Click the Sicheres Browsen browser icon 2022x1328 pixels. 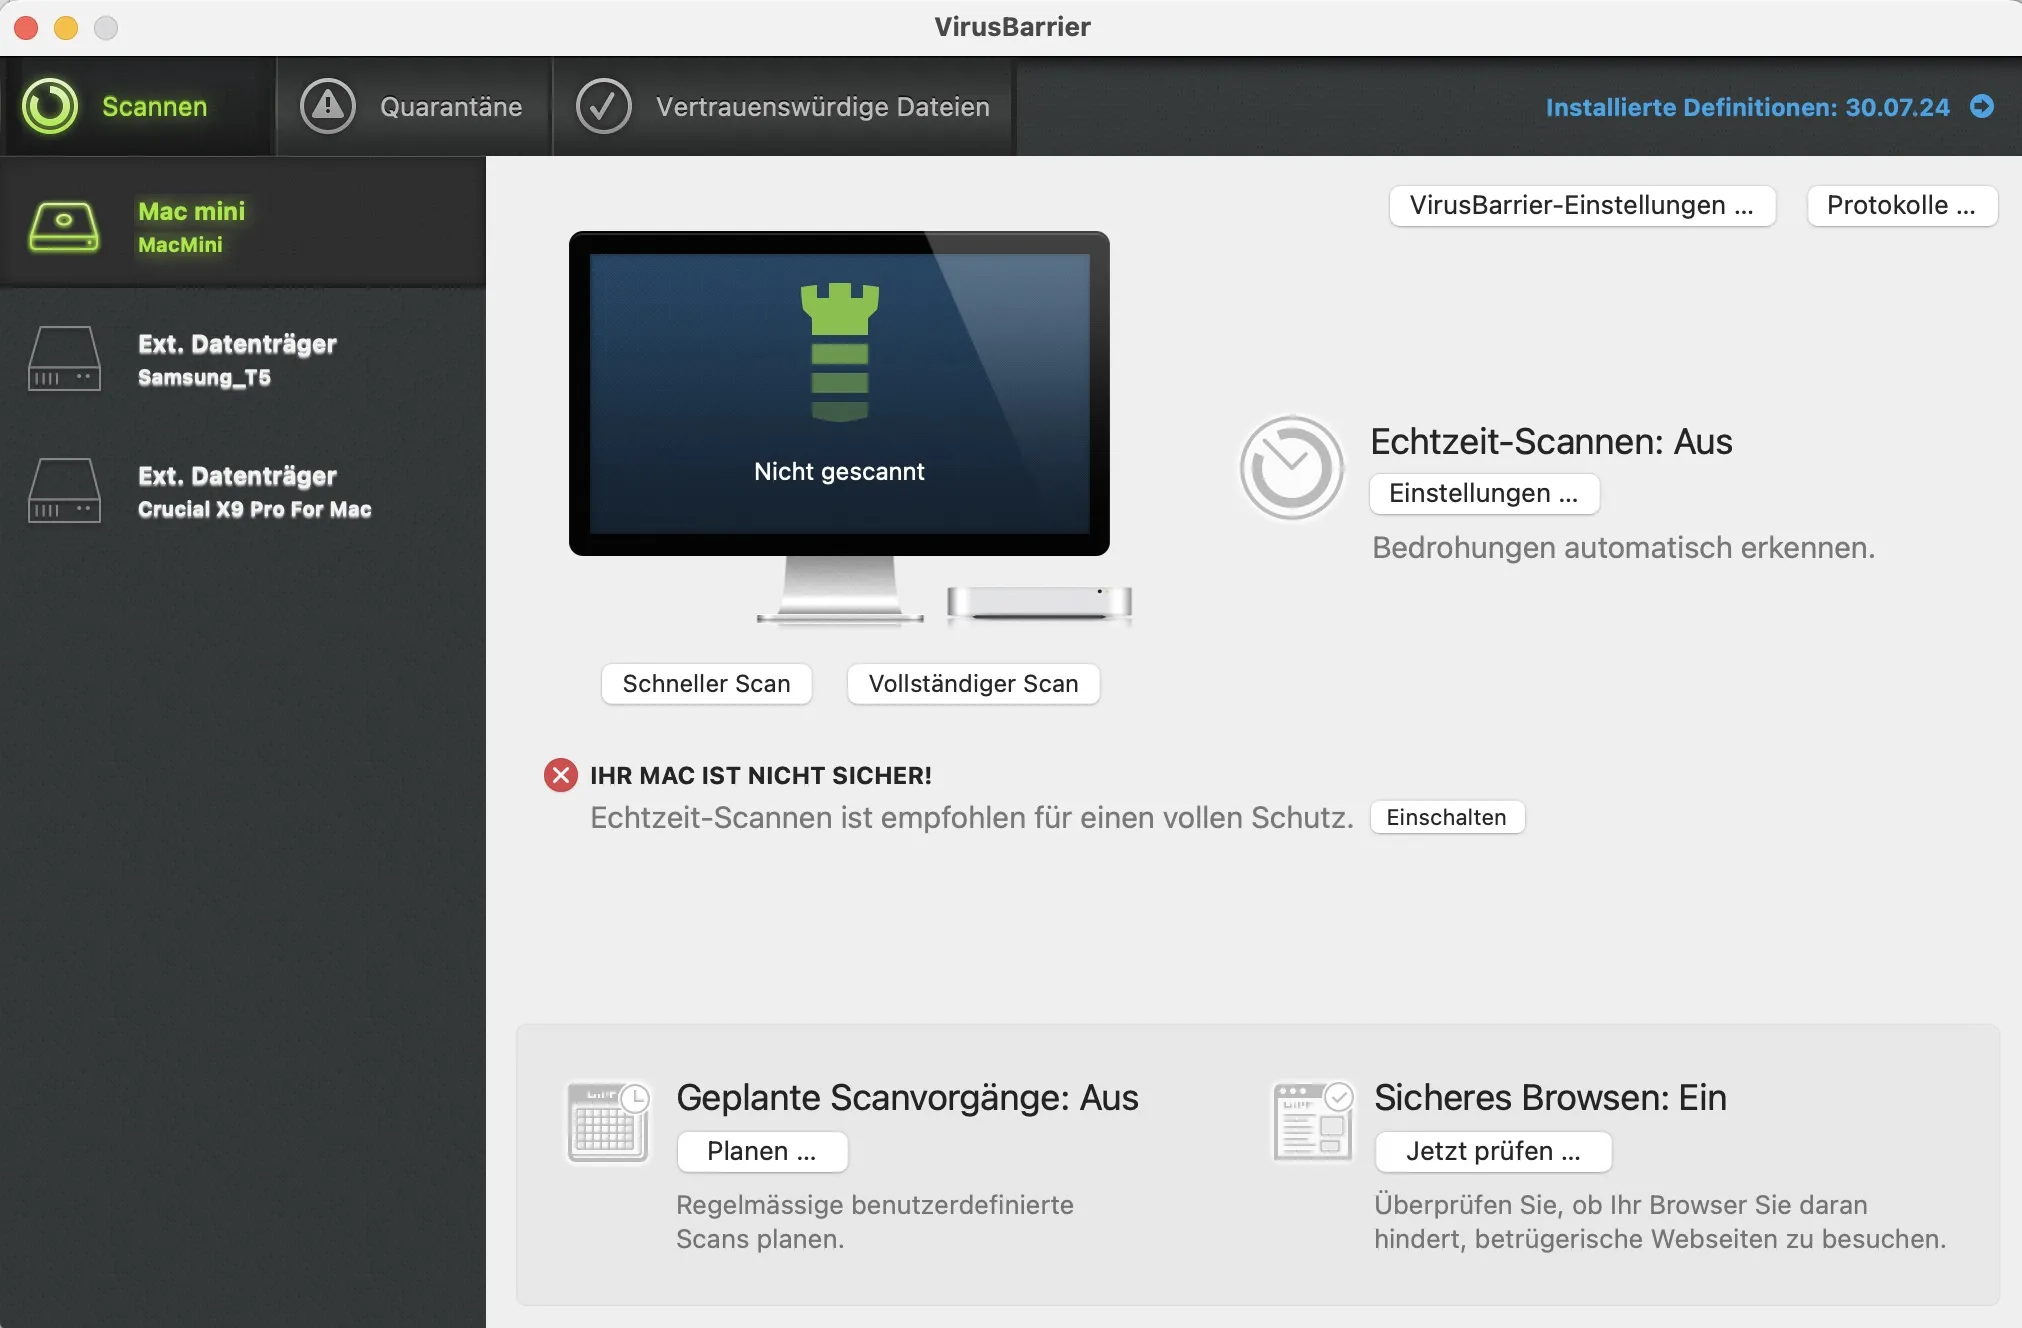(1311, 1122)
